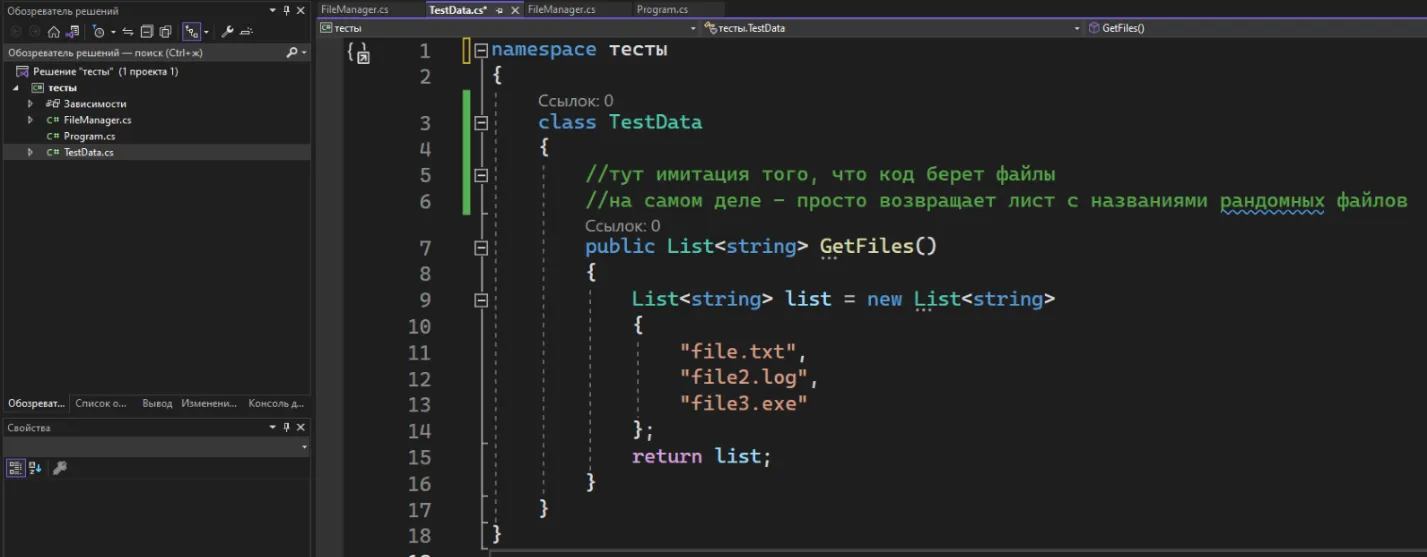This screenshot has width=1427, height=557.
Task: Click the Preview Selected Items icon
Action: click(x=246, y=32)
